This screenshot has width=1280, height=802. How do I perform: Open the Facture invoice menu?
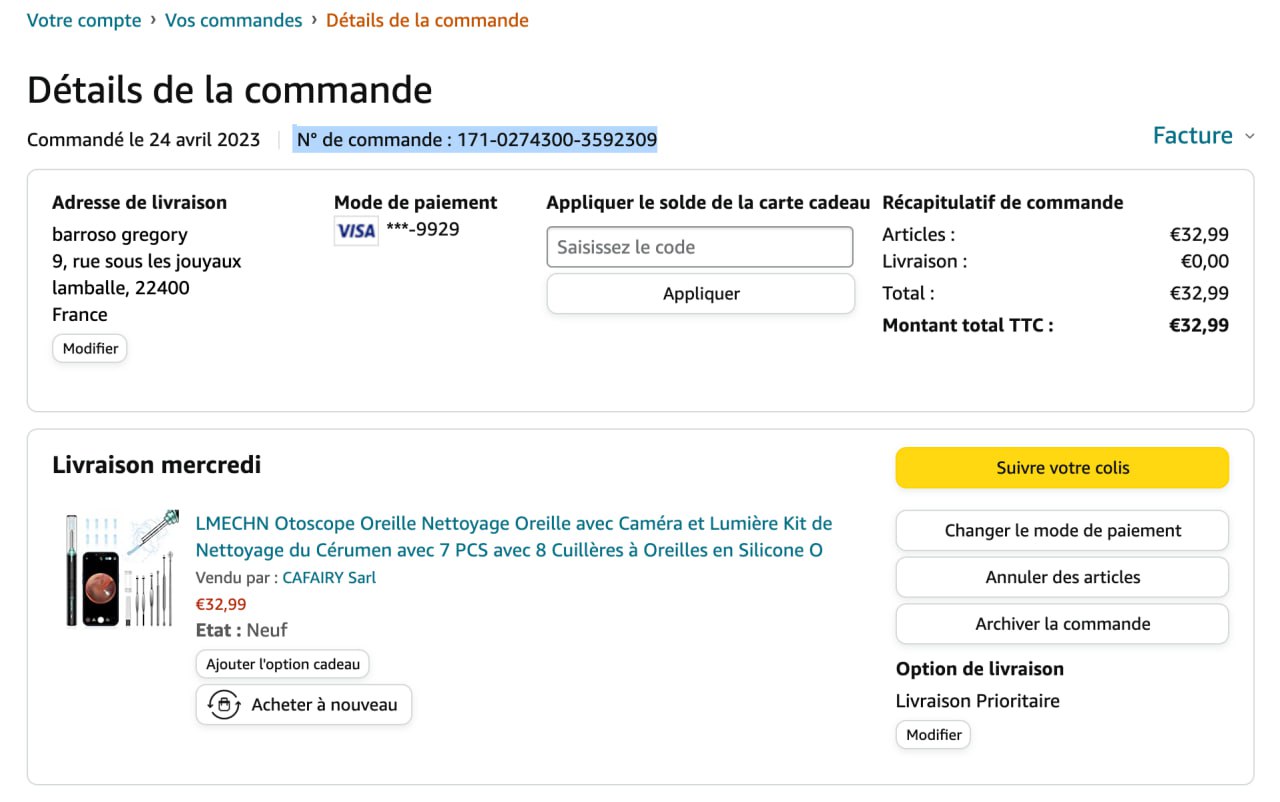(1192, 136)
